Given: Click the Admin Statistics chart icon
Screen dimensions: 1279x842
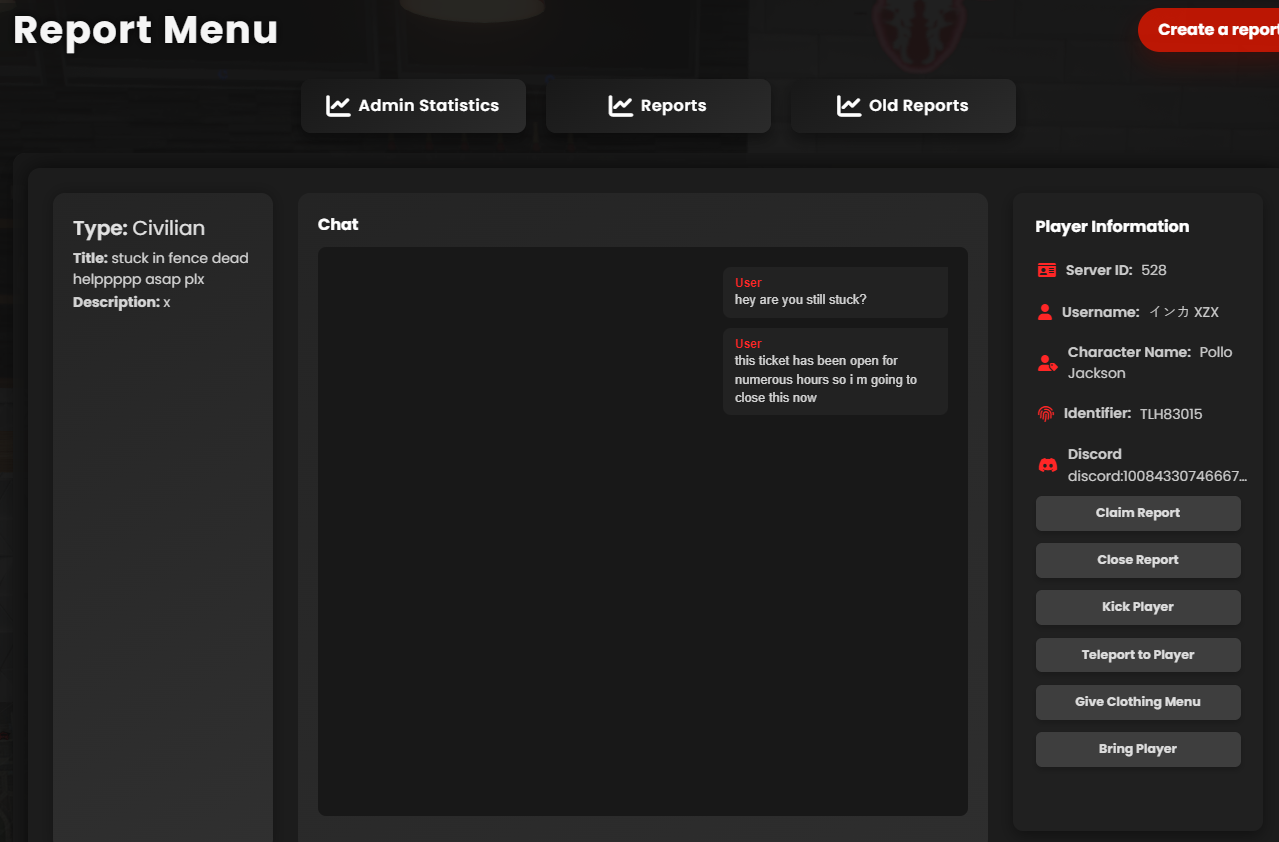Looking at the screenshot, I should [338, 106].
